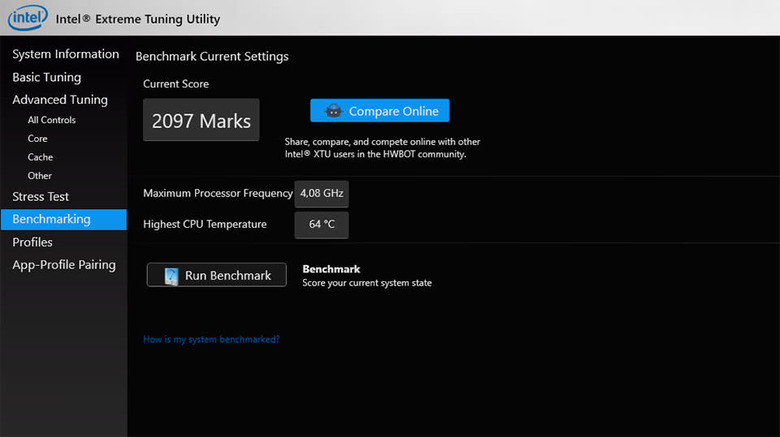This screenshot has height=437, width=780.
Task: Open the Profiles section
Action: 33,242
